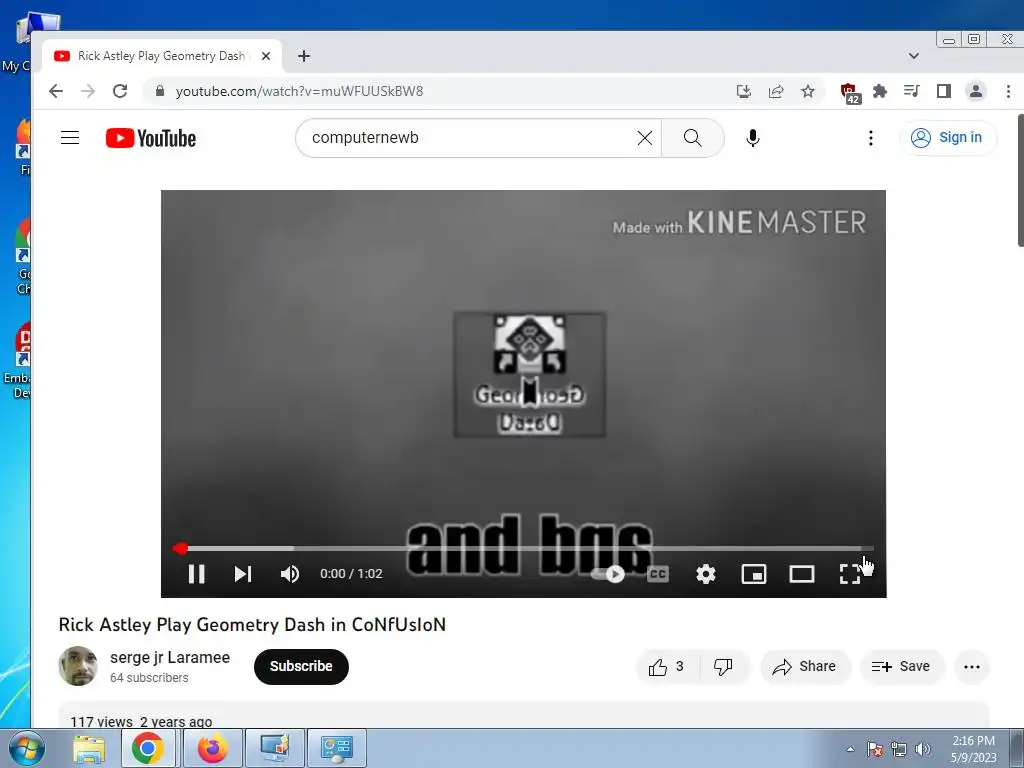Open the Chrome profile avatar

[x=976, y=91]
